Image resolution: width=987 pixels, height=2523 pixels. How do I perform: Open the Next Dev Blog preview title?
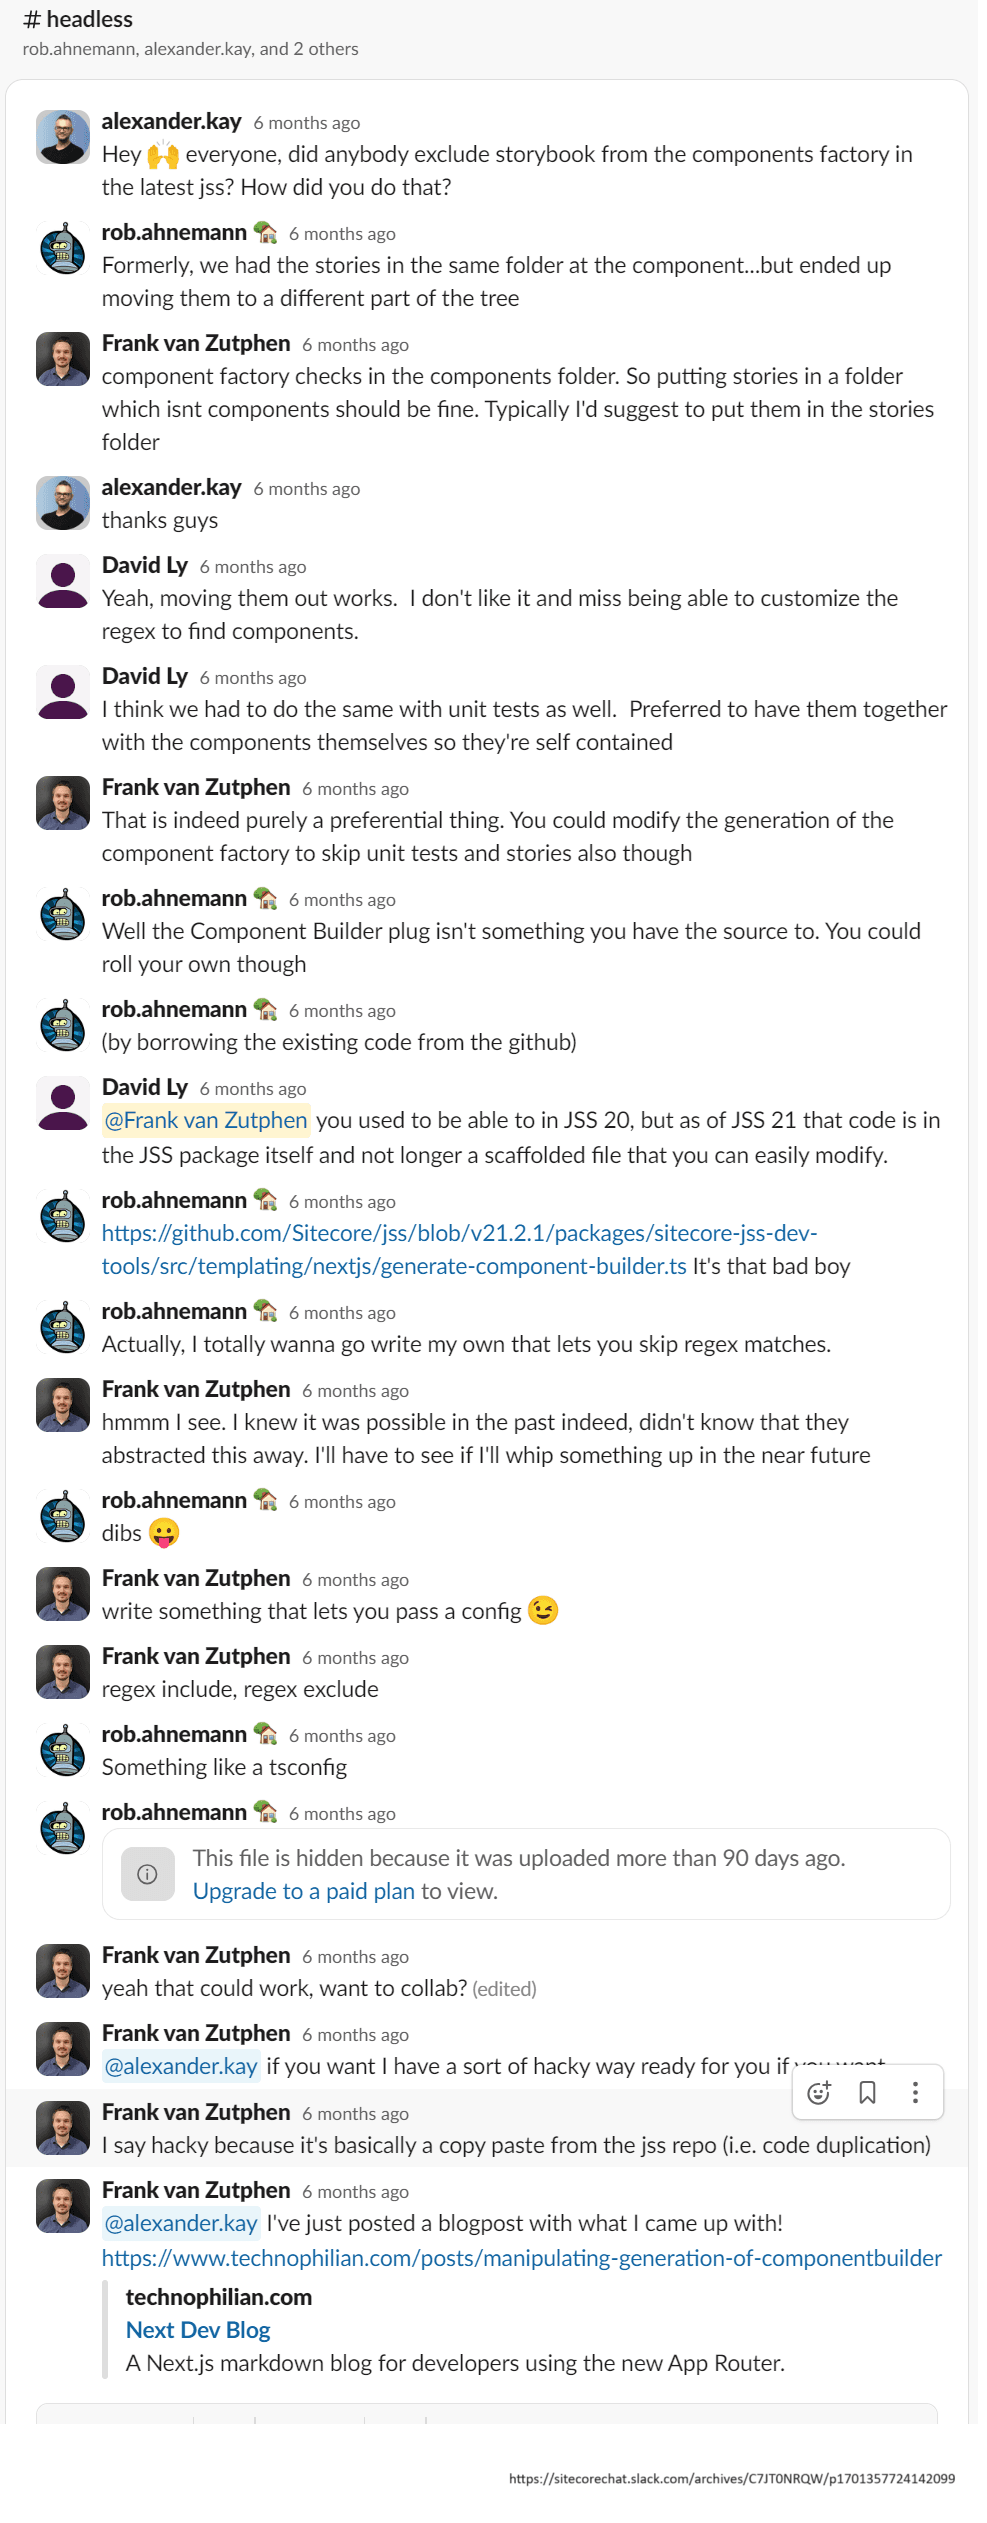(197, 2330)
